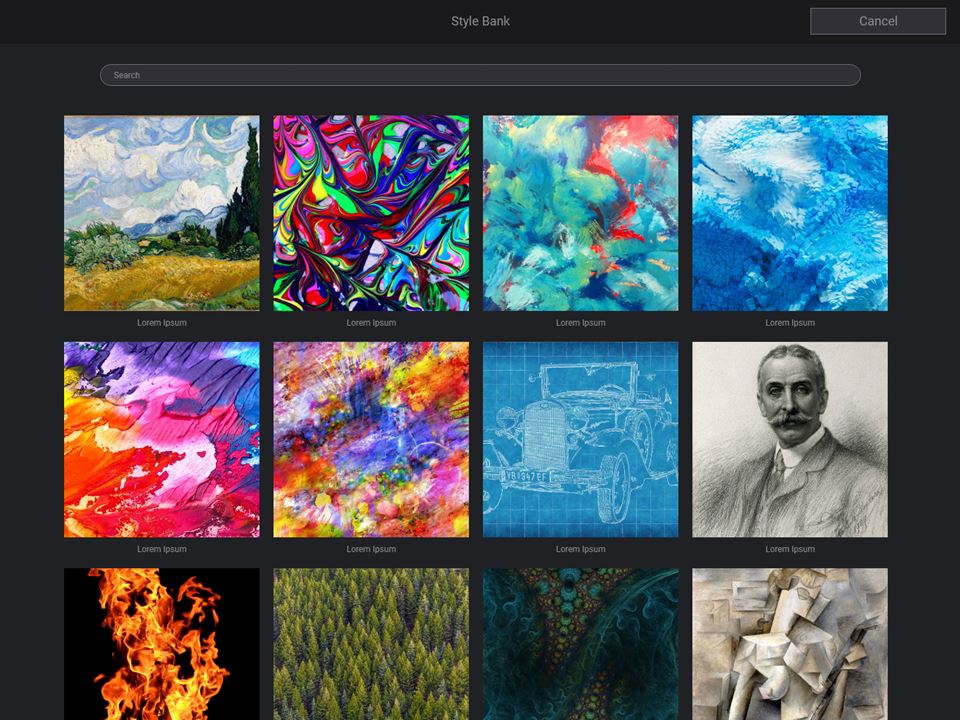Pick the blue vintage car blueprint style
The height and width of the screenshot is (720, 960).
[x=580, y=440]
